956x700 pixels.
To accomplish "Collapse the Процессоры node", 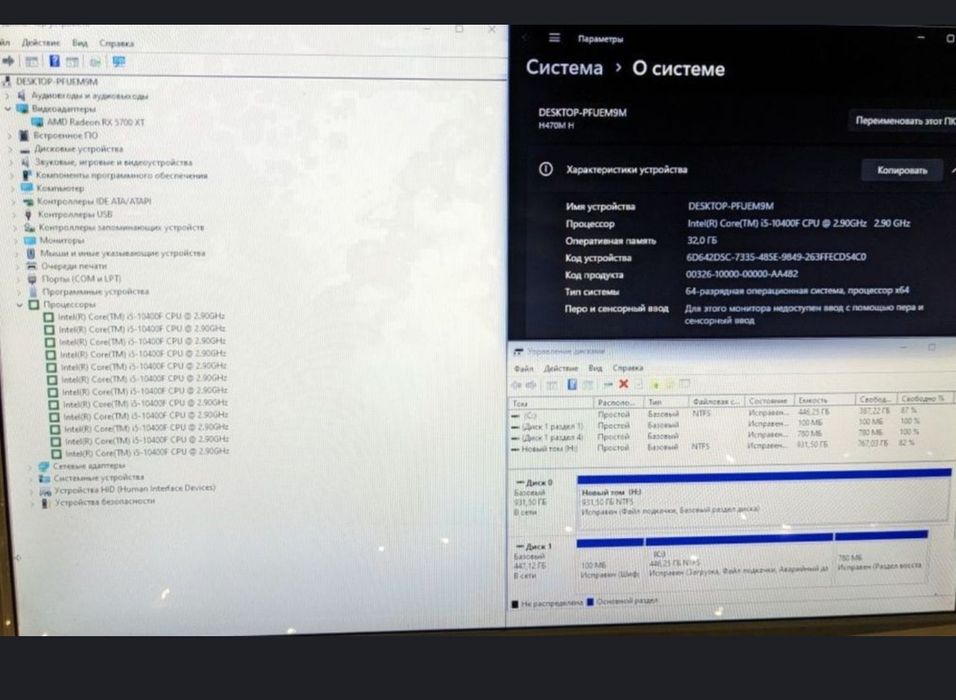I will pyautogui.click(x=20, y=304).
